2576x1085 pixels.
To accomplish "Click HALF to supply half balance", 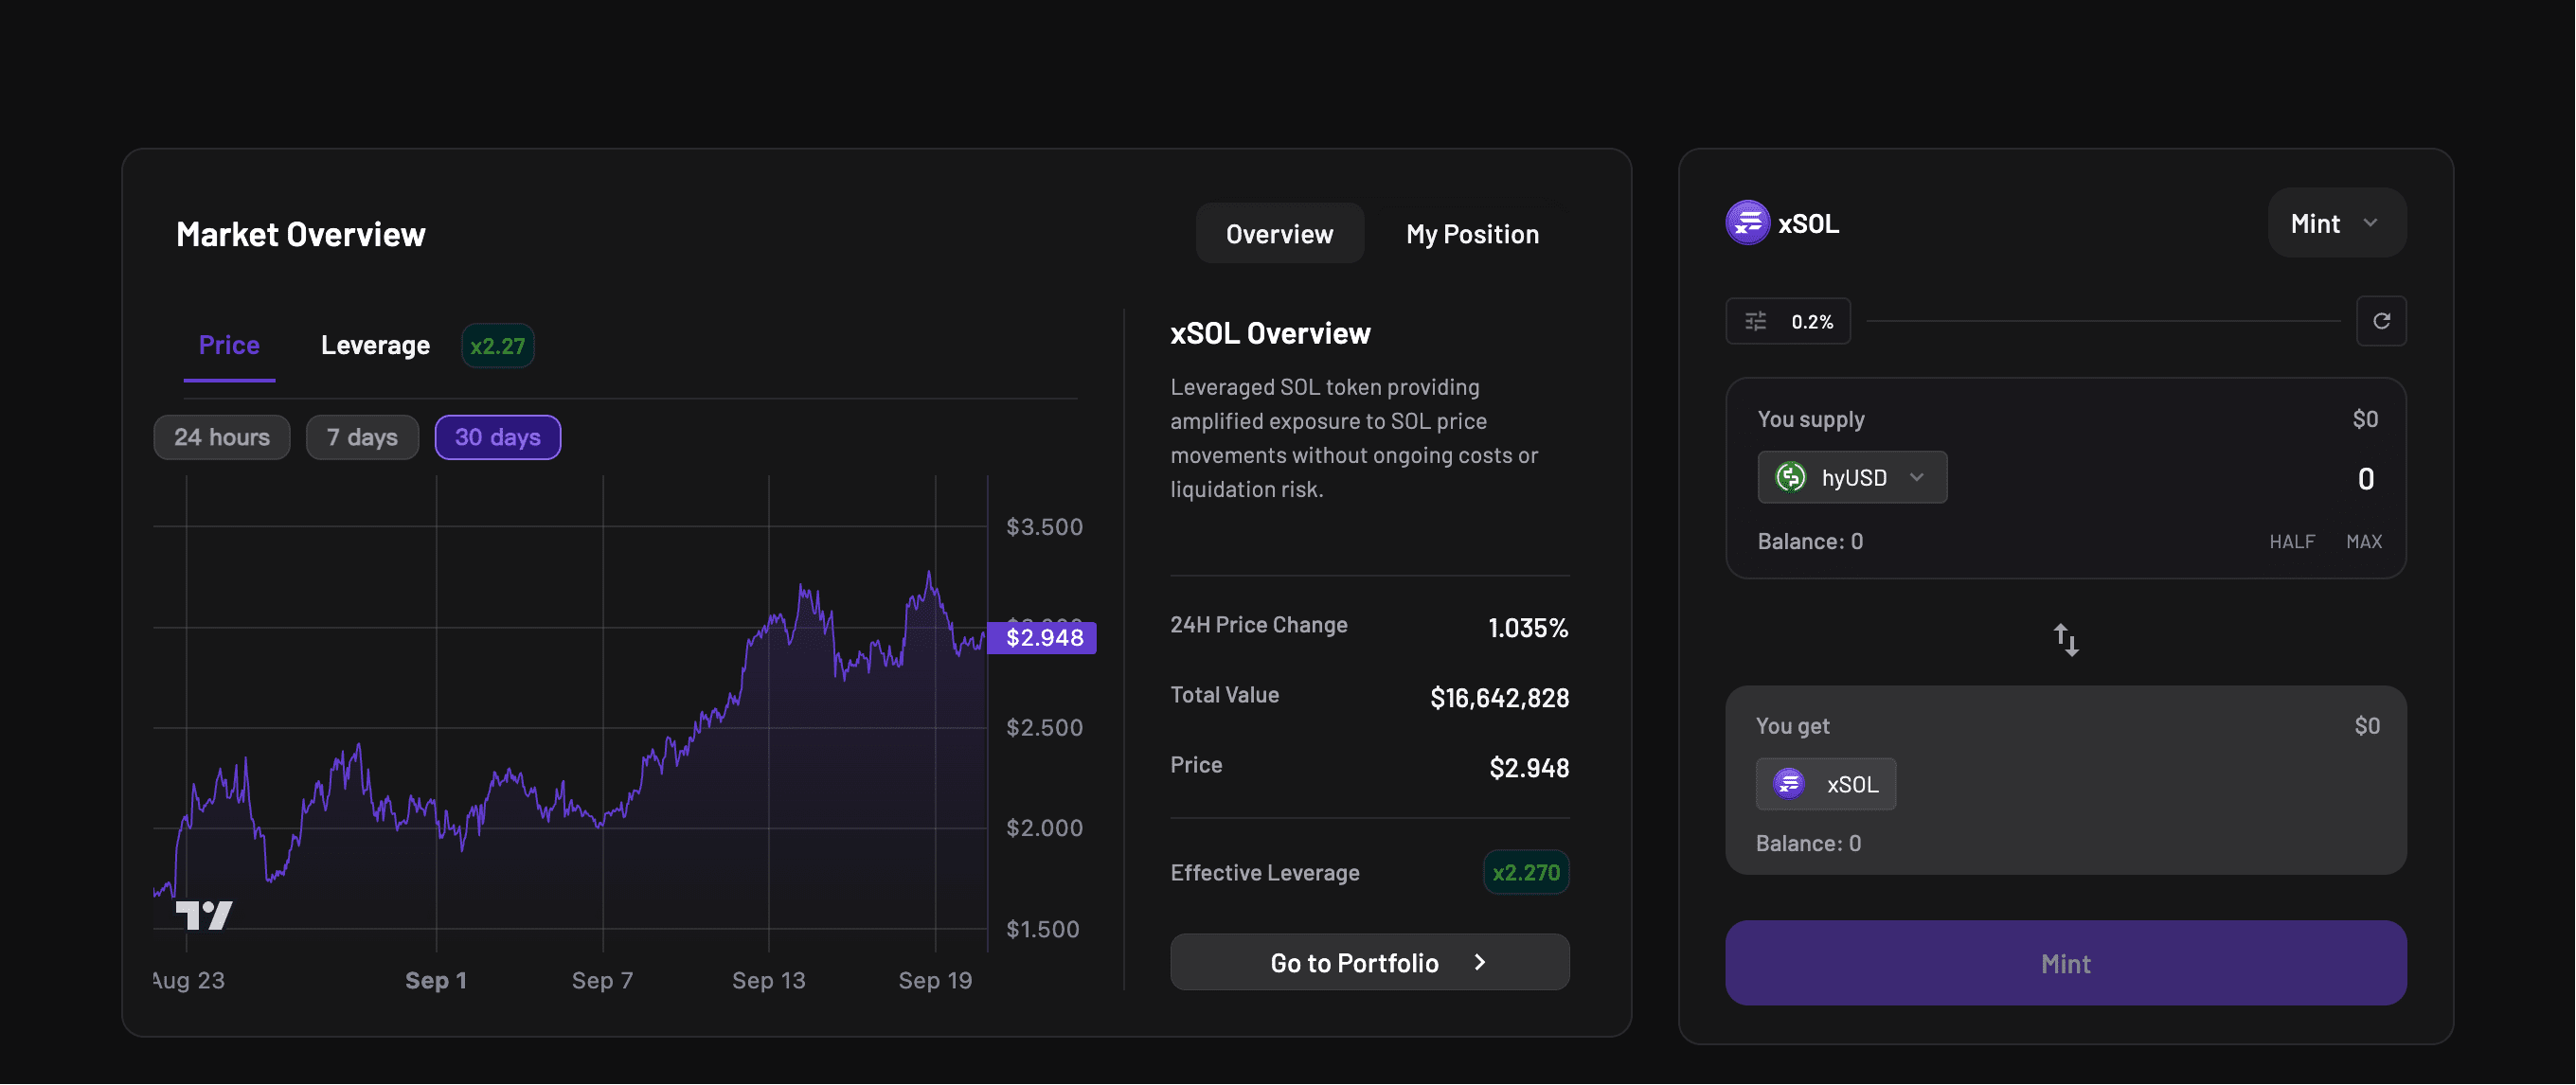I will 2291,541.
